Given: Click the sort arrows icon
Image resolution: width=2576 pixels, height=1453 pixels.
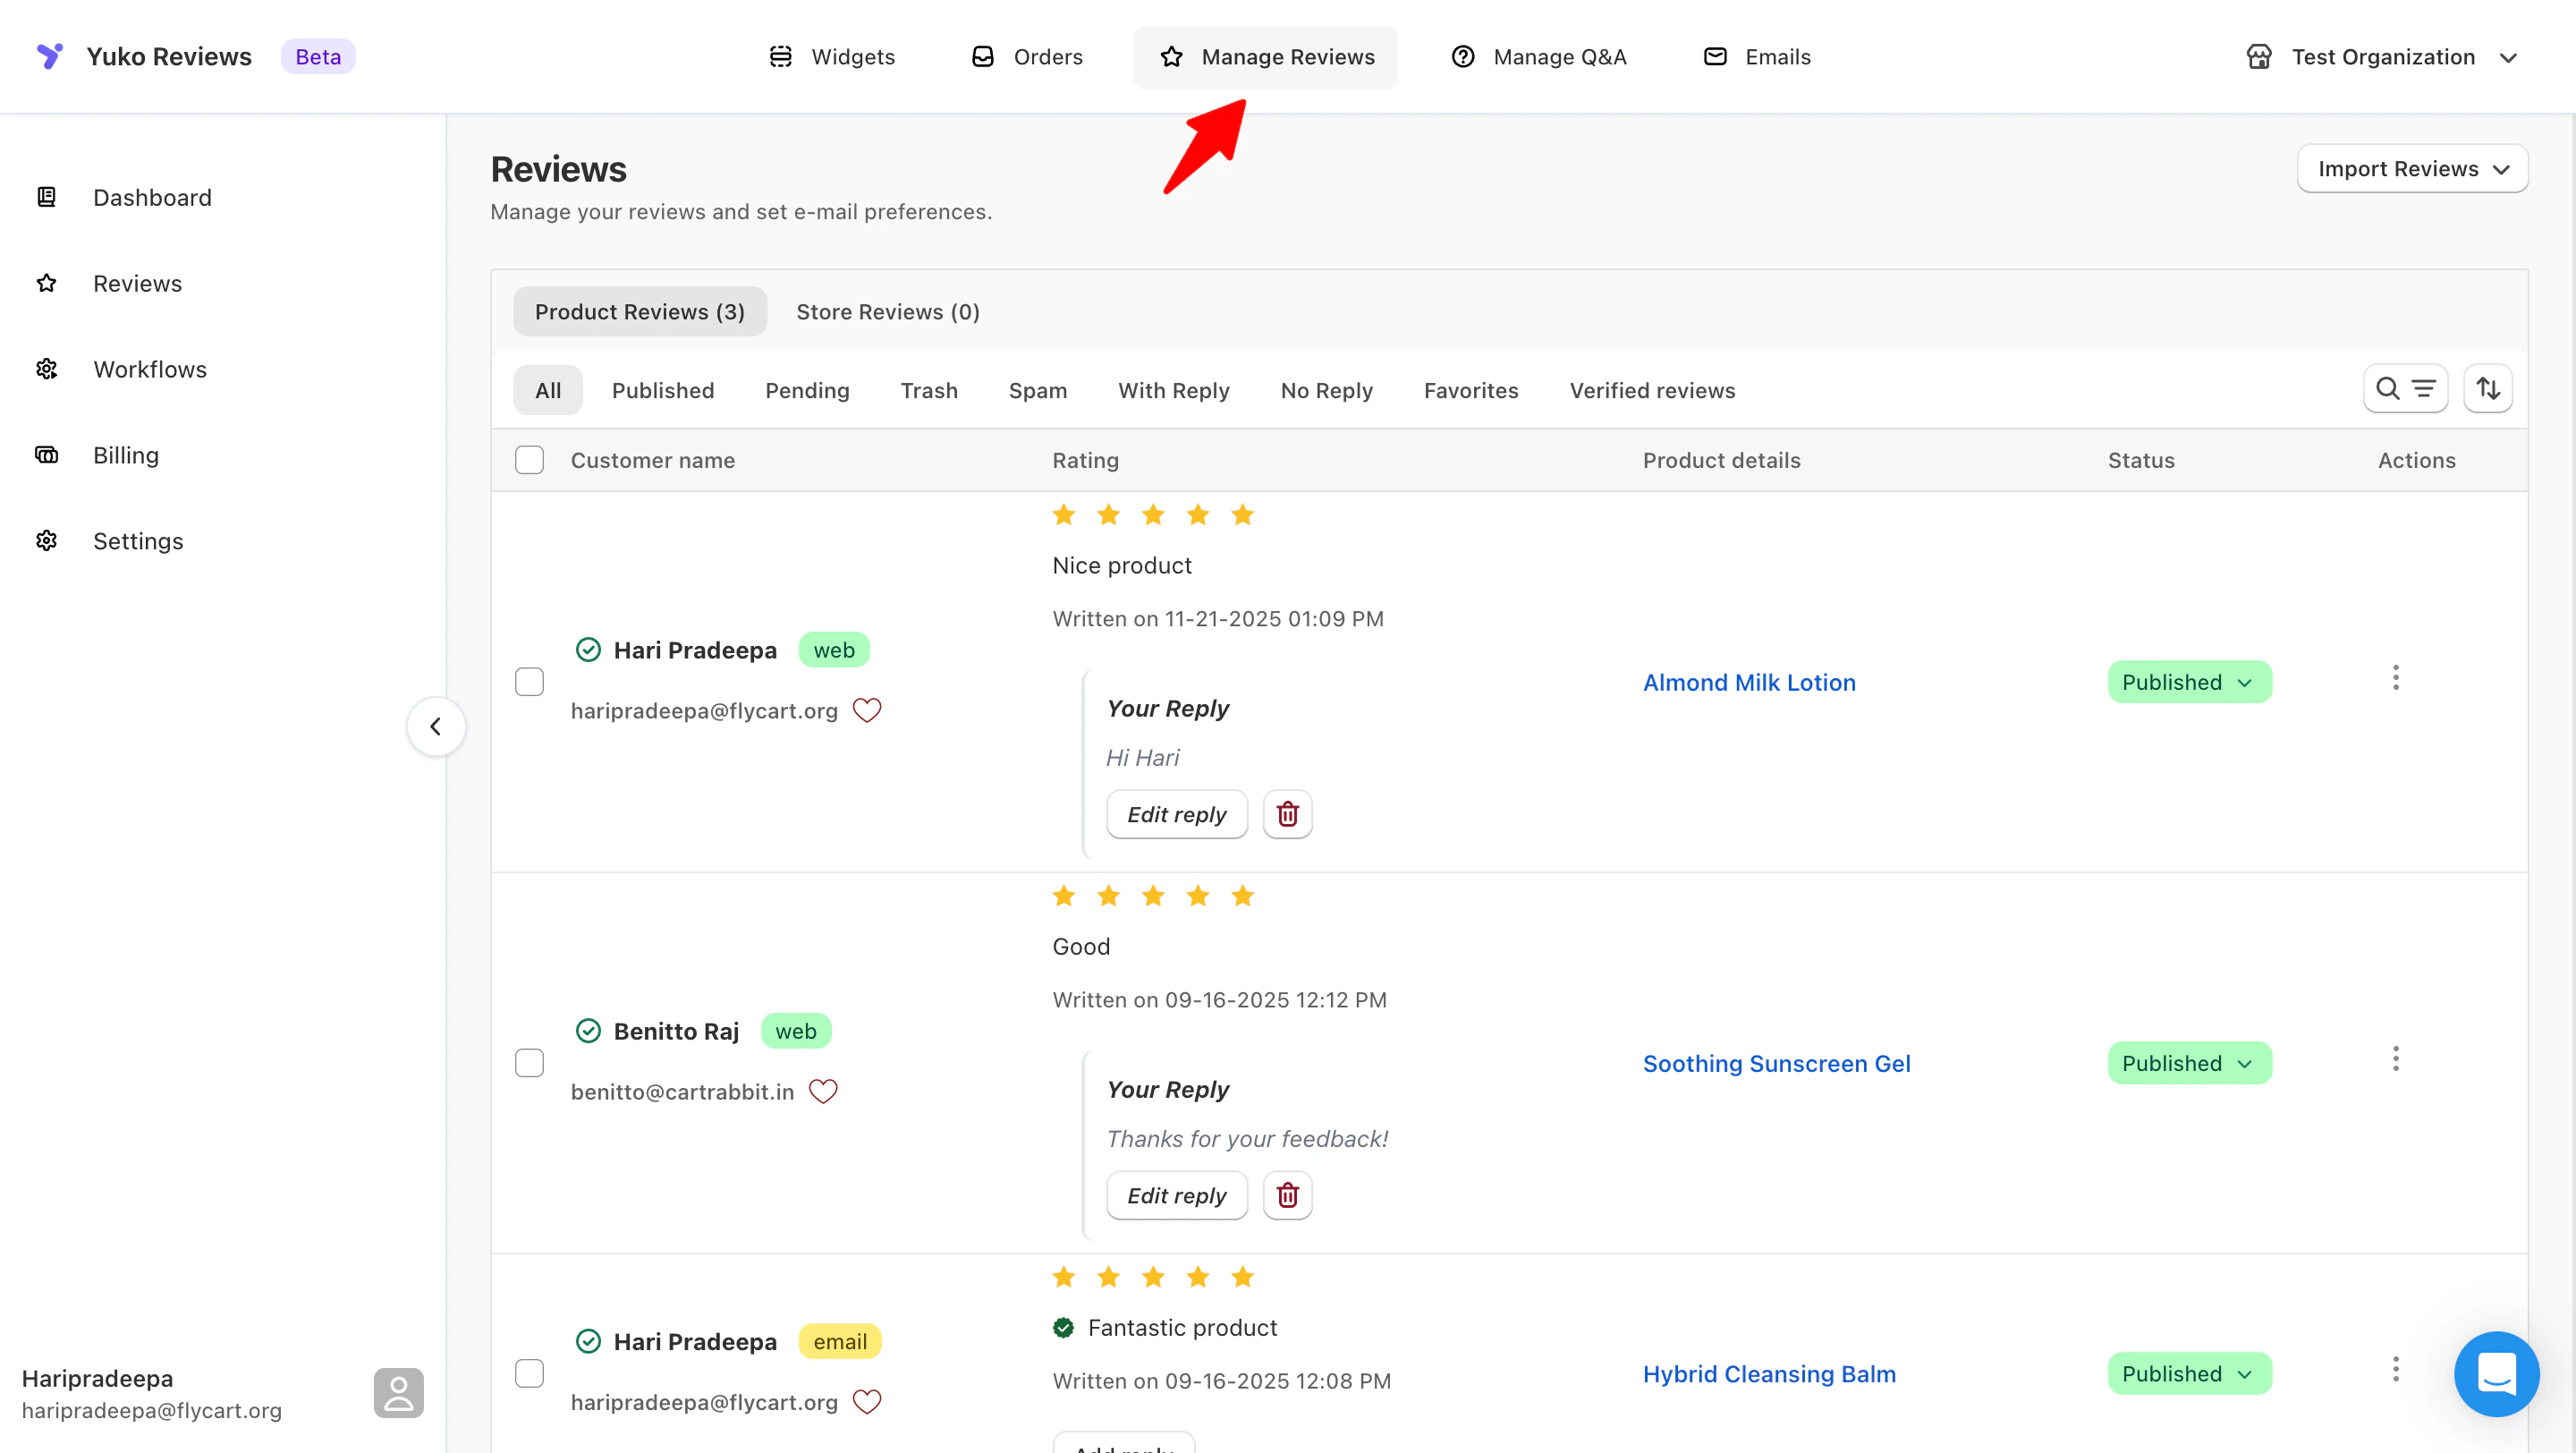Looking at the screenshot, I should 2487,389.
